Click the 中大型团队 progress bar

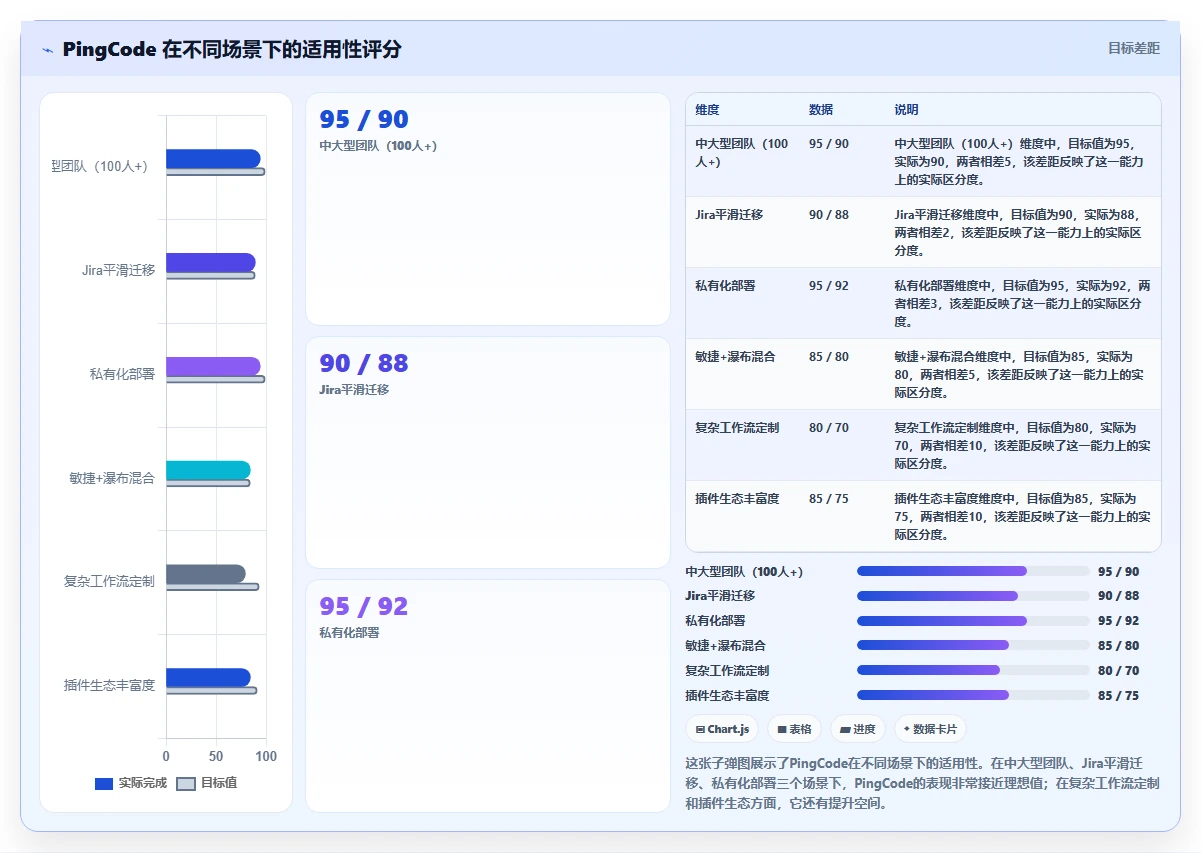click(973, 571)
